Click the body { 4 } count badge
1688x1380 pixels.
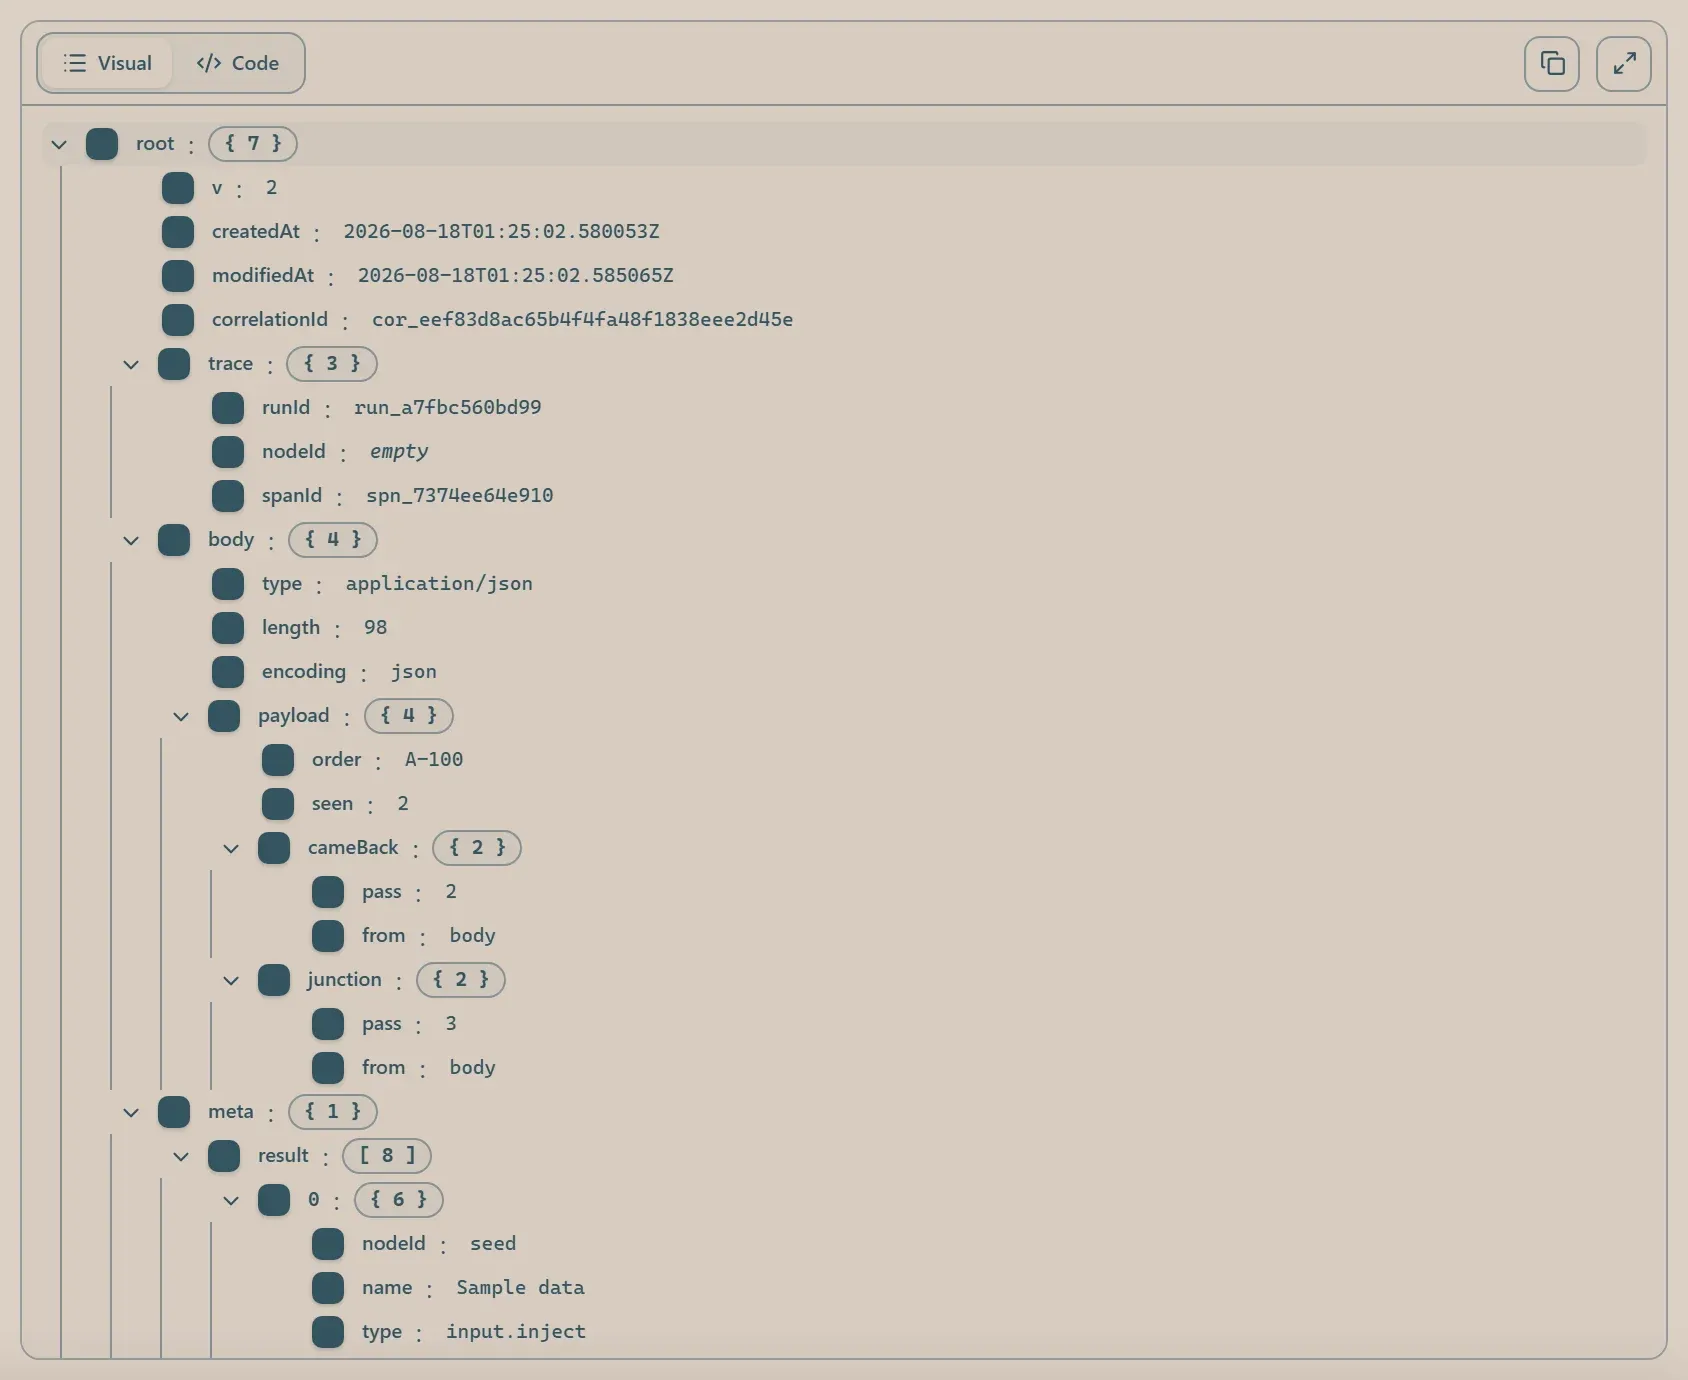click(333, 540)
